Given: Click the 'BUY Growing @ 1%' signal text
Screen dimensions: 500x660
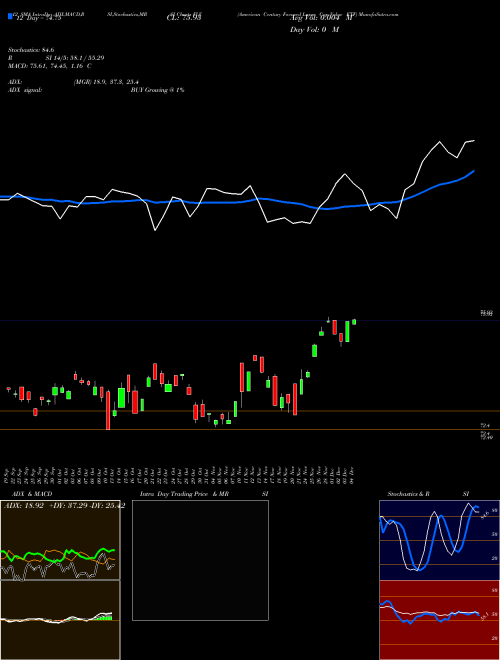Looking at the screenshot, I should point(157,90).
